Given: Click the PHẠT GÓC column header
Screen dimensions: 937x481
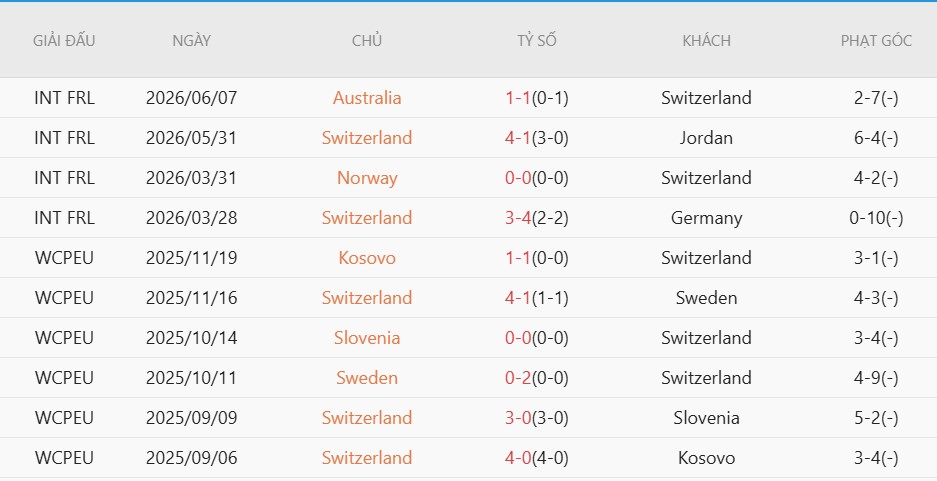Looking at the screenshot, I should (x=876, y=40).
